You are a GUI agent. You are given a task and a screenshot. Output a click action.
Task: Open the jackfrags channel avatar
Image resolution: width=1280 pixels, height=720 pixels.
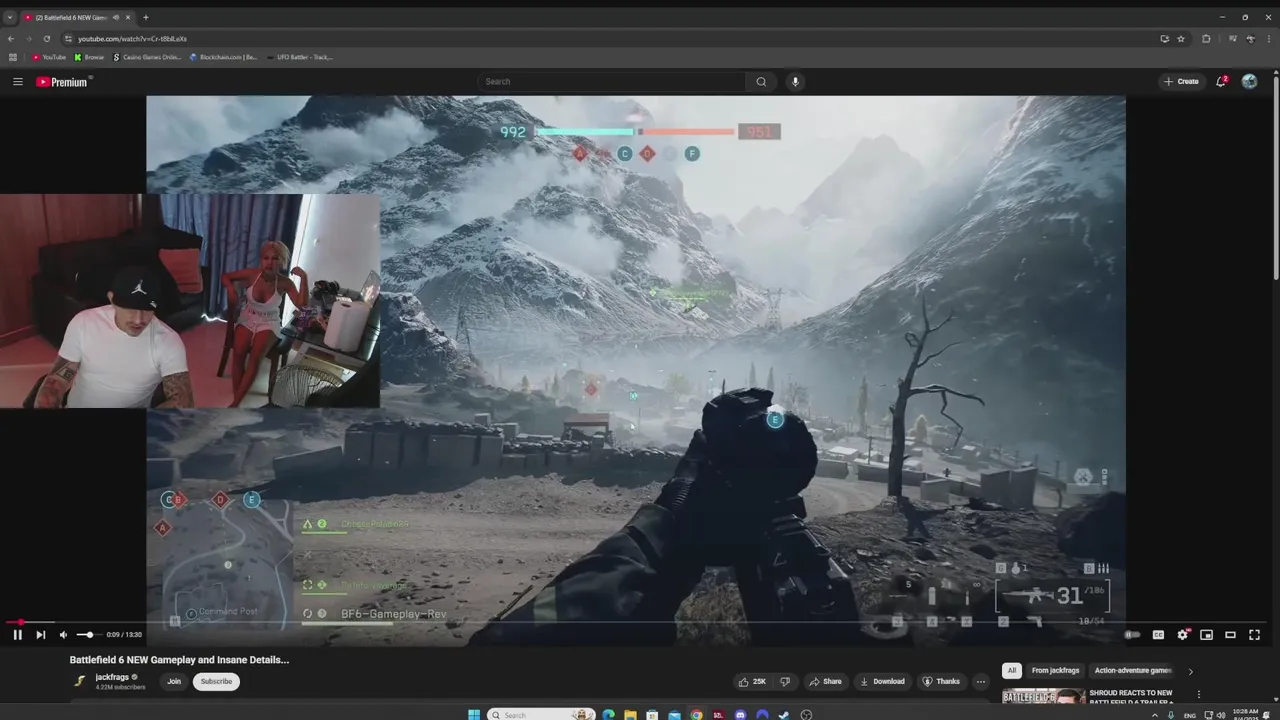[x=80, y=681]
